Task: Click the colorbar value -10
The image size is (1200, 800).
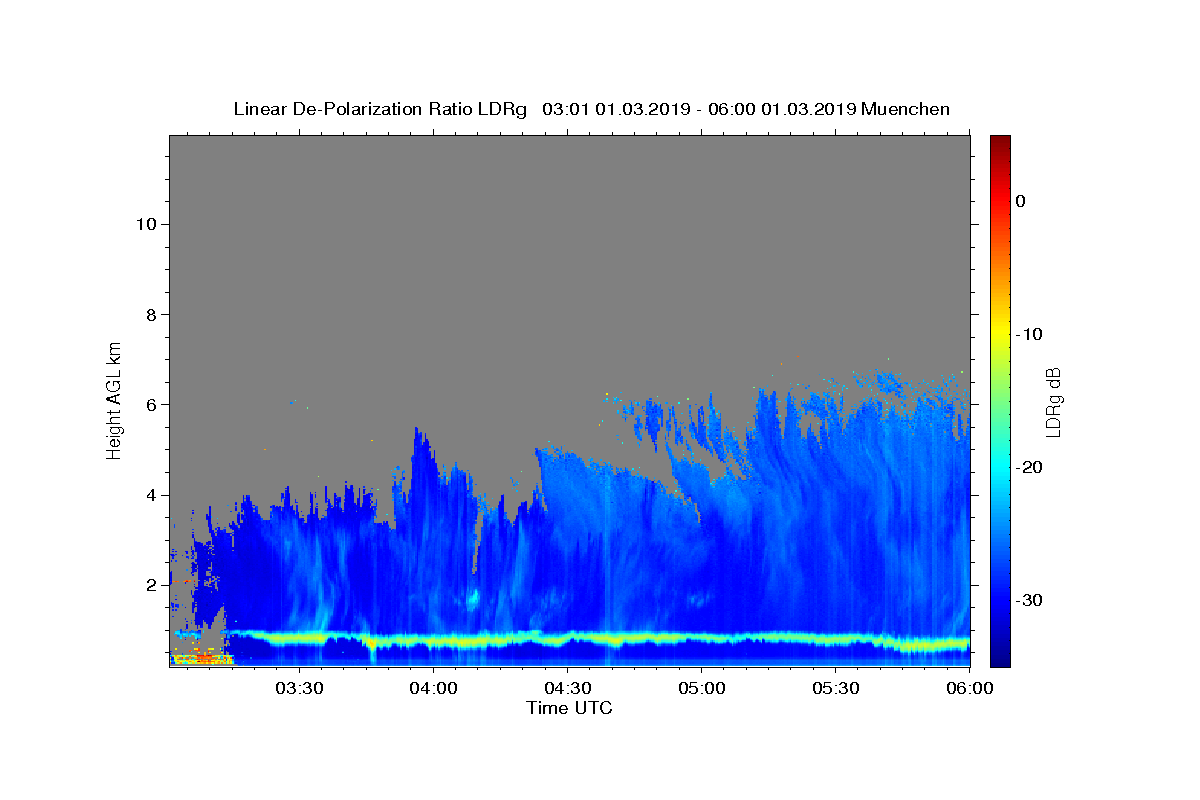Action: point(1029,334)
